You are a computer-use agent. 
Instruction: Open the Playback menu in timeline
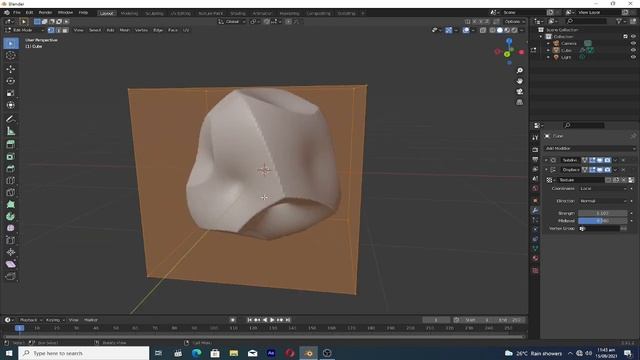coord(31,320)
